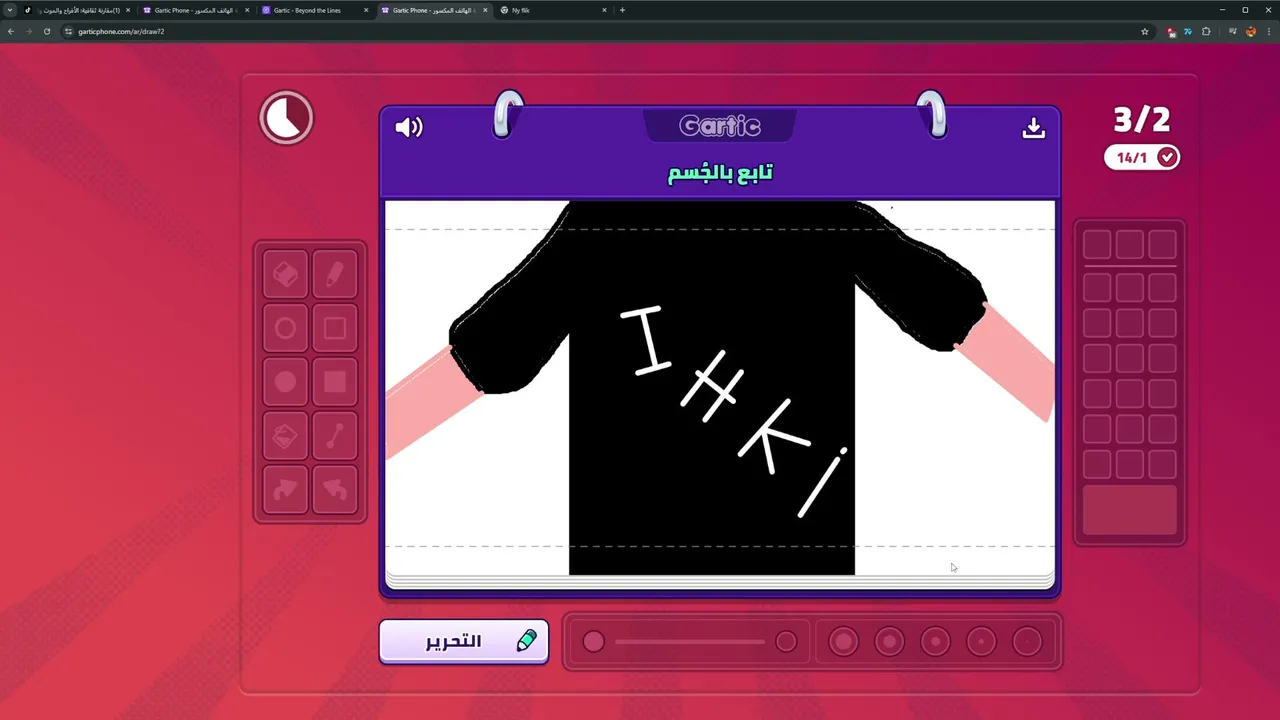Click the التحرير edit button
Image resolution: width=1280 pixels, height=720 pixels.
464,642
